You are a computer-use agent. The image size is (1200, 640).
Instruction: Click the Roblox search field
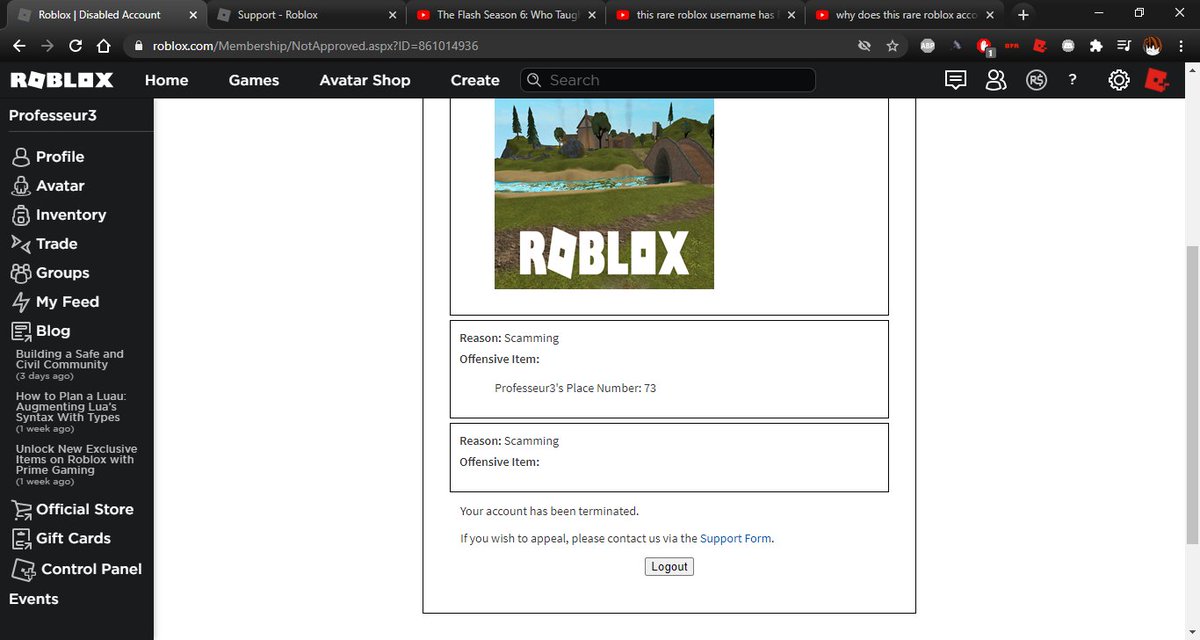[668, 80]
